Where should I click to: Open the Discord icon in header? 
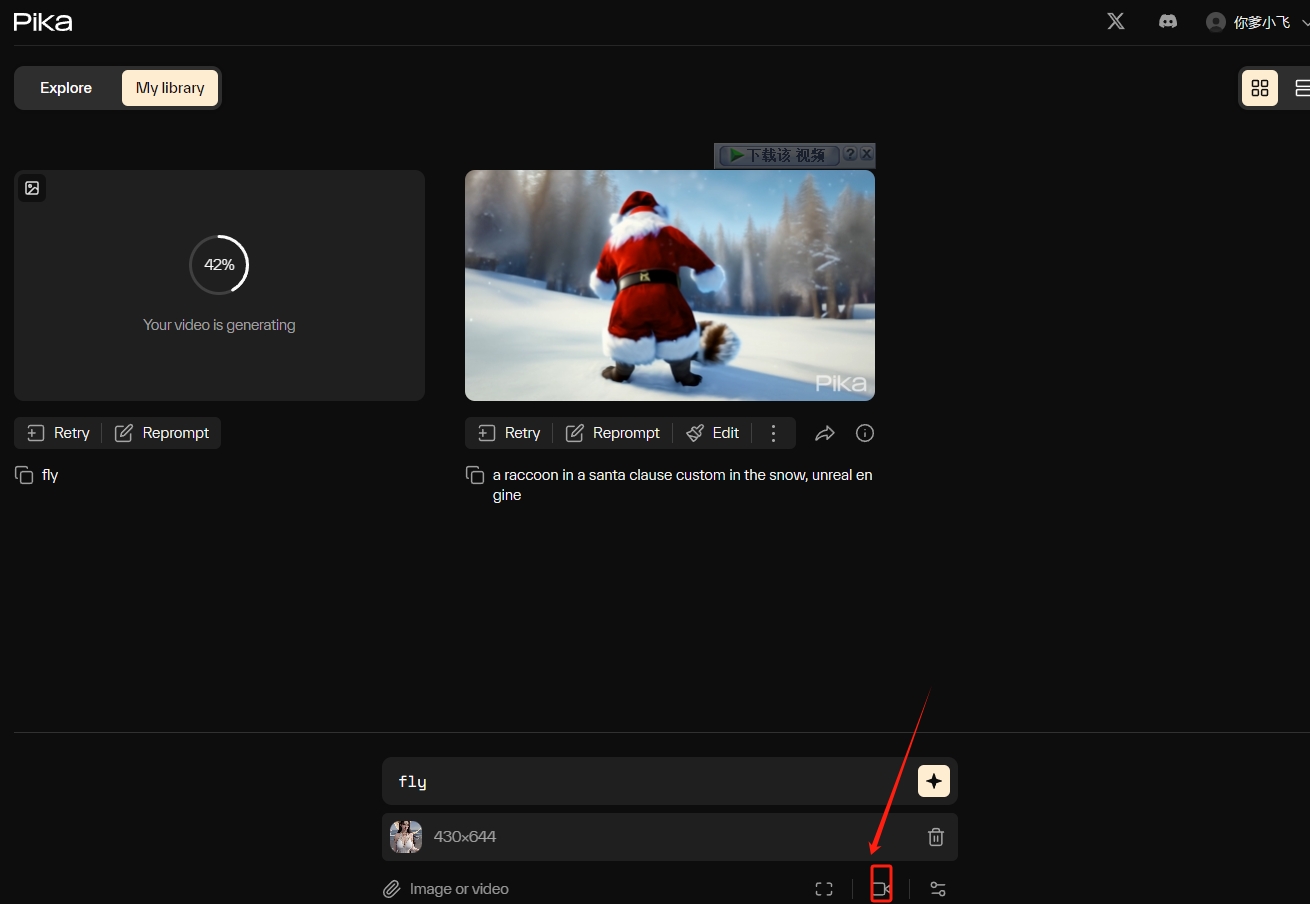point(1167,21)
